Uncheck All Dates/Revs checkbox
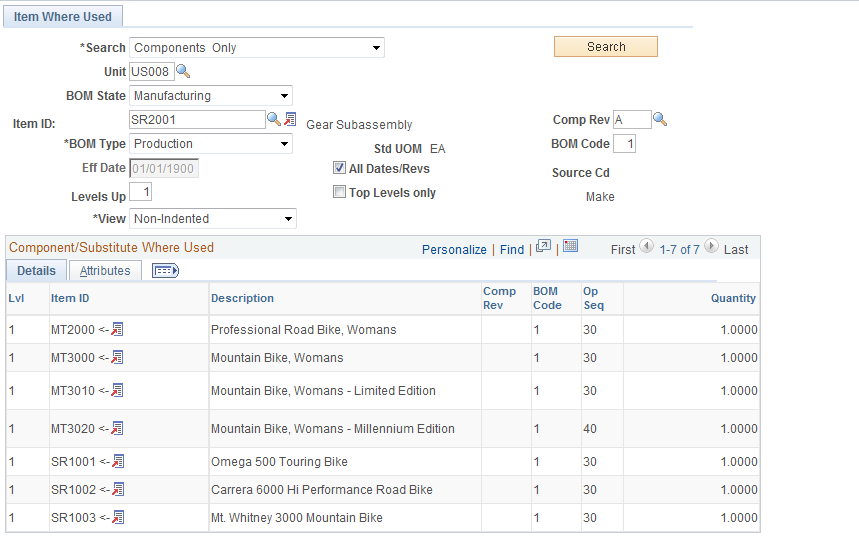Viewport: 859px width, 540px height. [339, 168]
